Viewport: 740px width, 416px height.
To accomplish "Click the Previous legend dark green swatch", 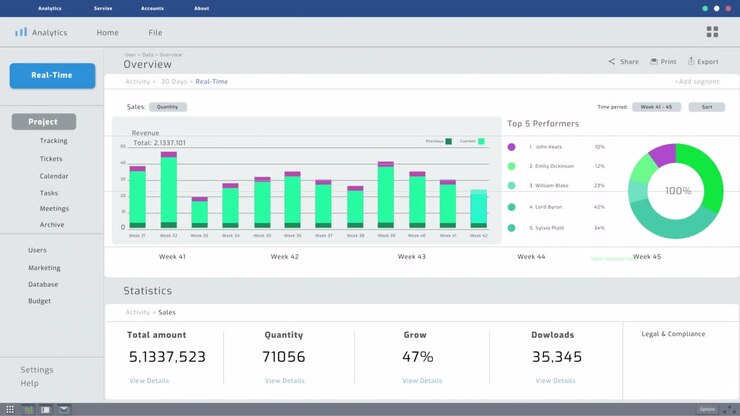I will pos(449,141).
